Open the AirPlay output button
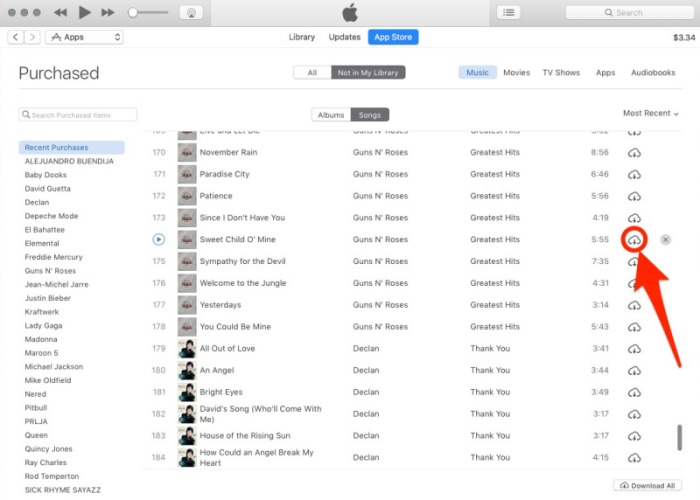Viewport: 700px width, 500px height. click(191, 12)
